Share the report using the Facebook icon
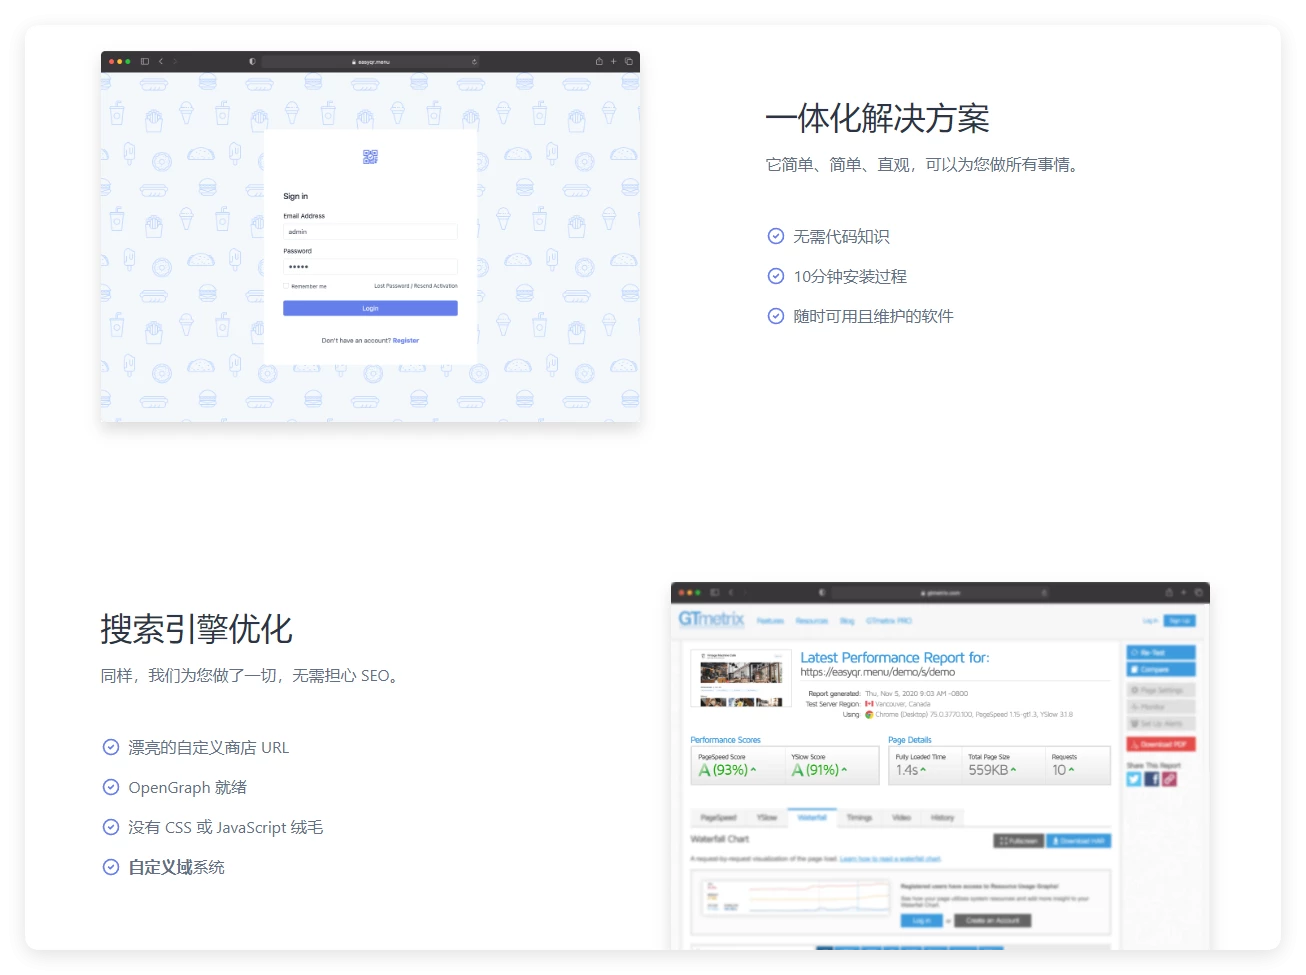Viewport: 1306px width, 975px height. tap(1152, 779)
